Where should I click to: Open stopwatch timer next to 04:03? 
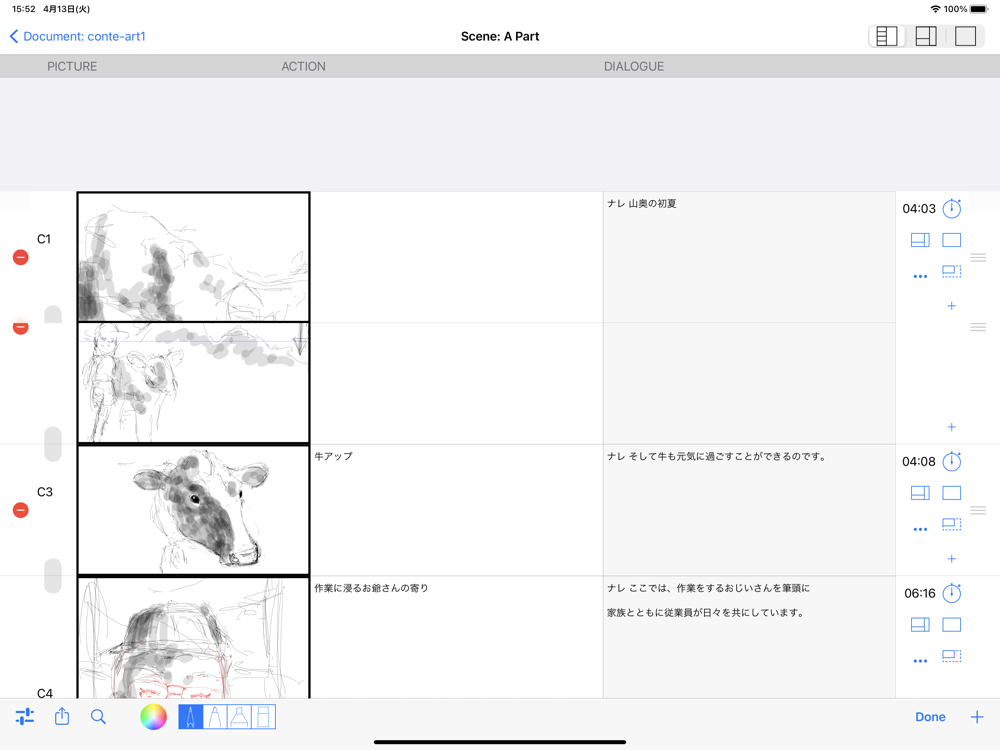tap(952, 208)
